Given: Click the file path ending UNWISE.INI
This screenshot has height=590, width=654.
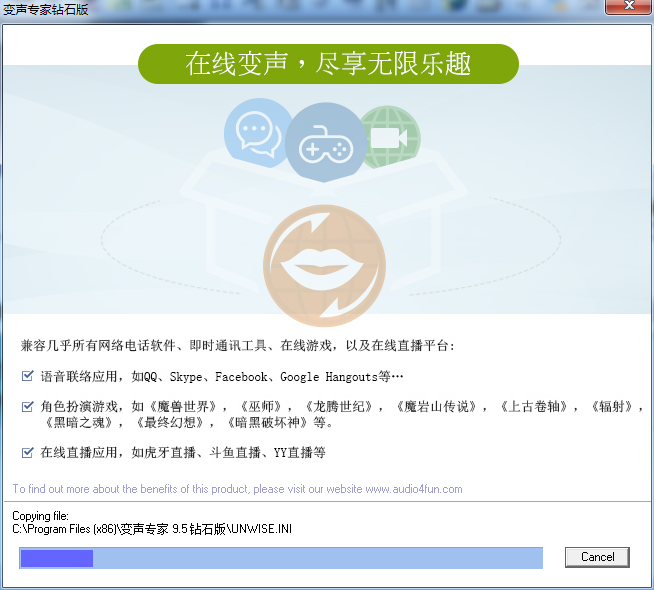Looking at the screenshot, I should tap(152, 529).
